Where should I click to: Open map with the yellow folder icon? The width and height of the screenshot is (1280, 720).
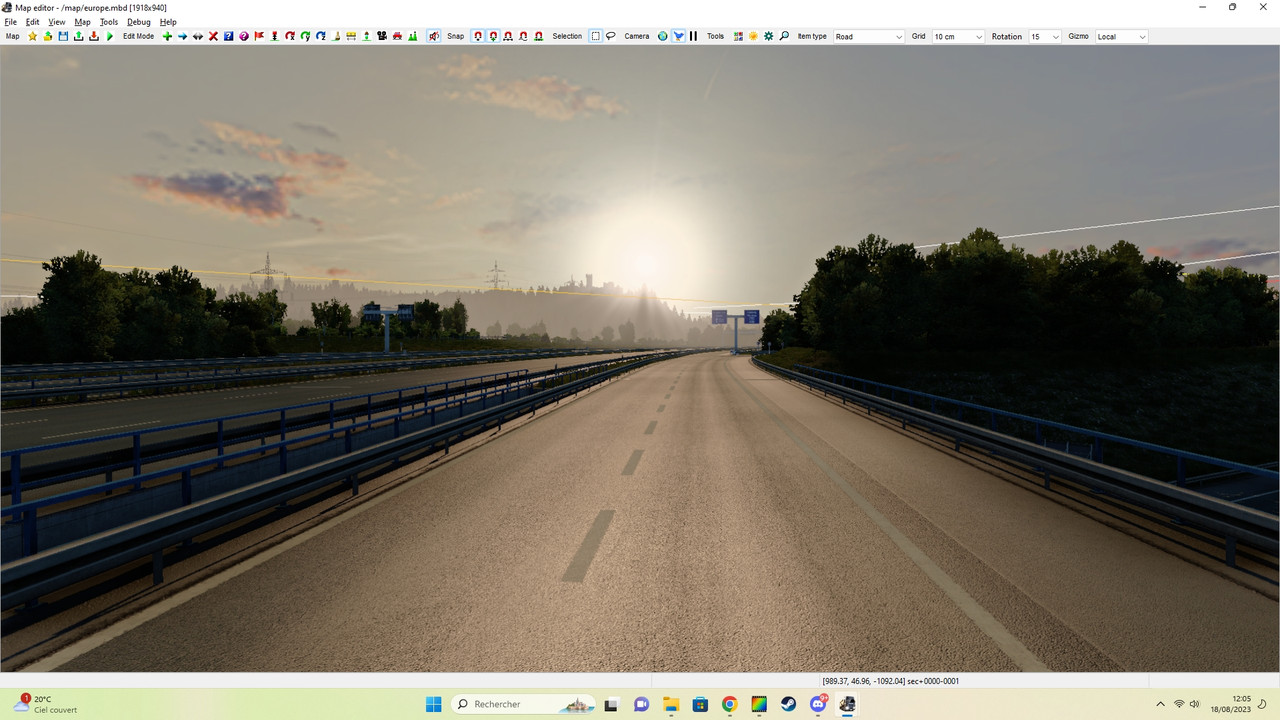point(47,36)
